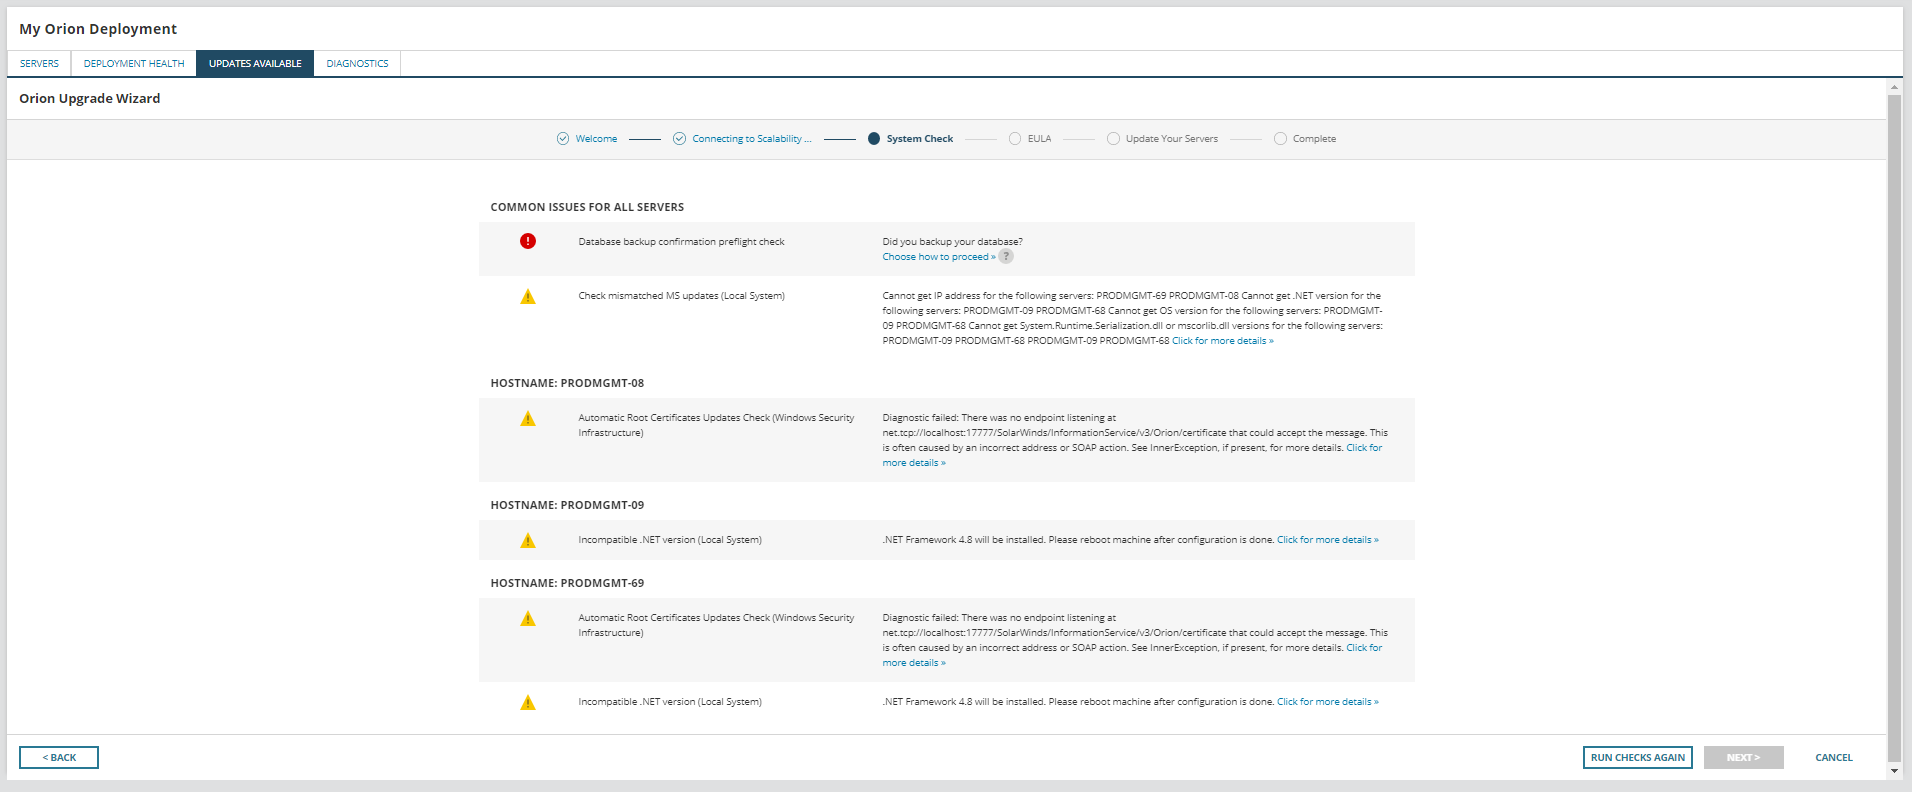Click warning icon in PRODMGMT-08 certificates check row
The image size is (1912, 792).
pyautogui.click(x=528, y=418)
